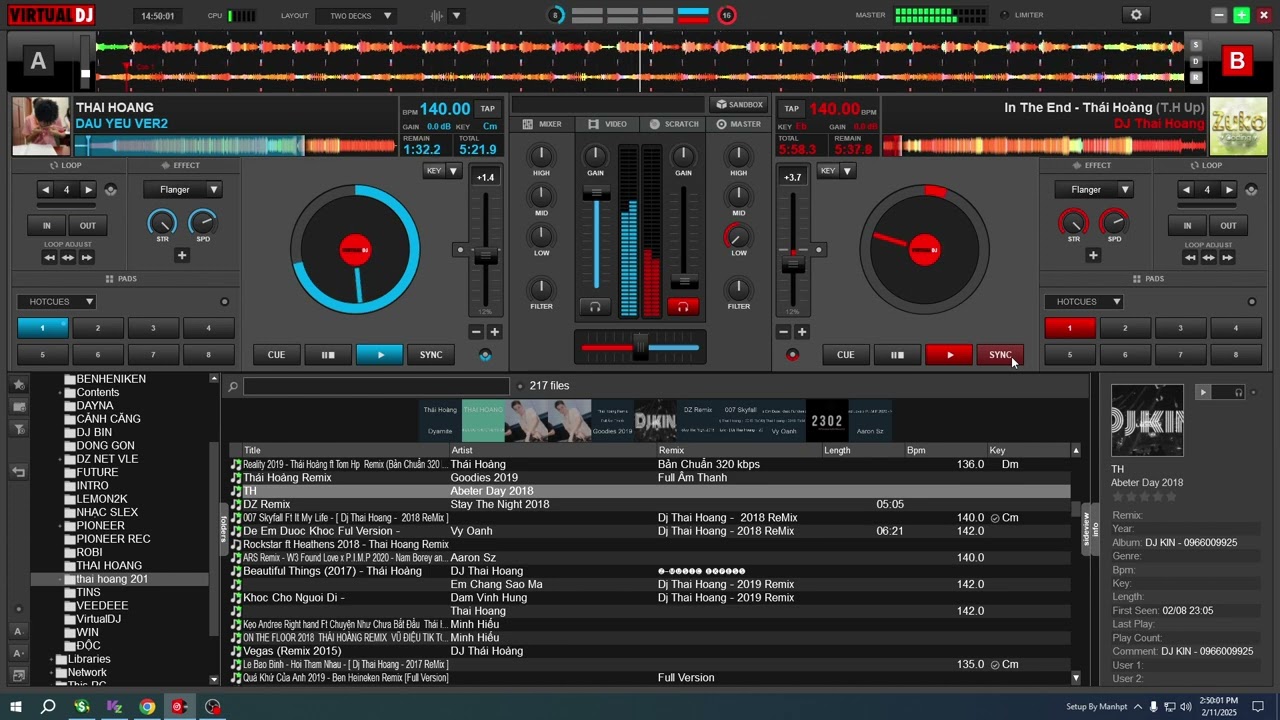Viewport: 1280px width, 720px height.
Task: Select track 'Stay The Night 2018' row
Action: coord(650,504)
